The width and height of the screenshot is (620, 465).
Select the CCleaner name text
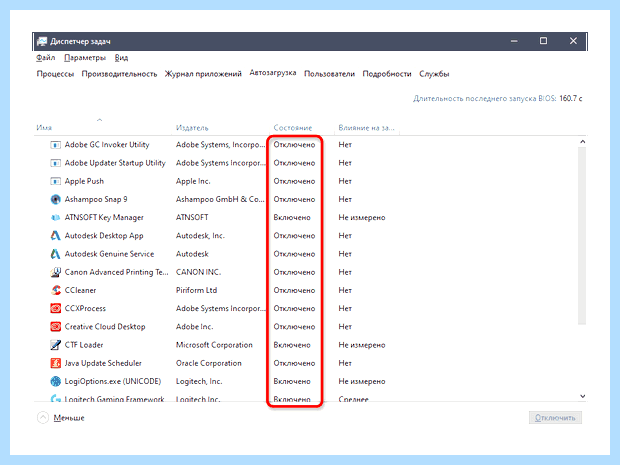(x=80, y=290)
